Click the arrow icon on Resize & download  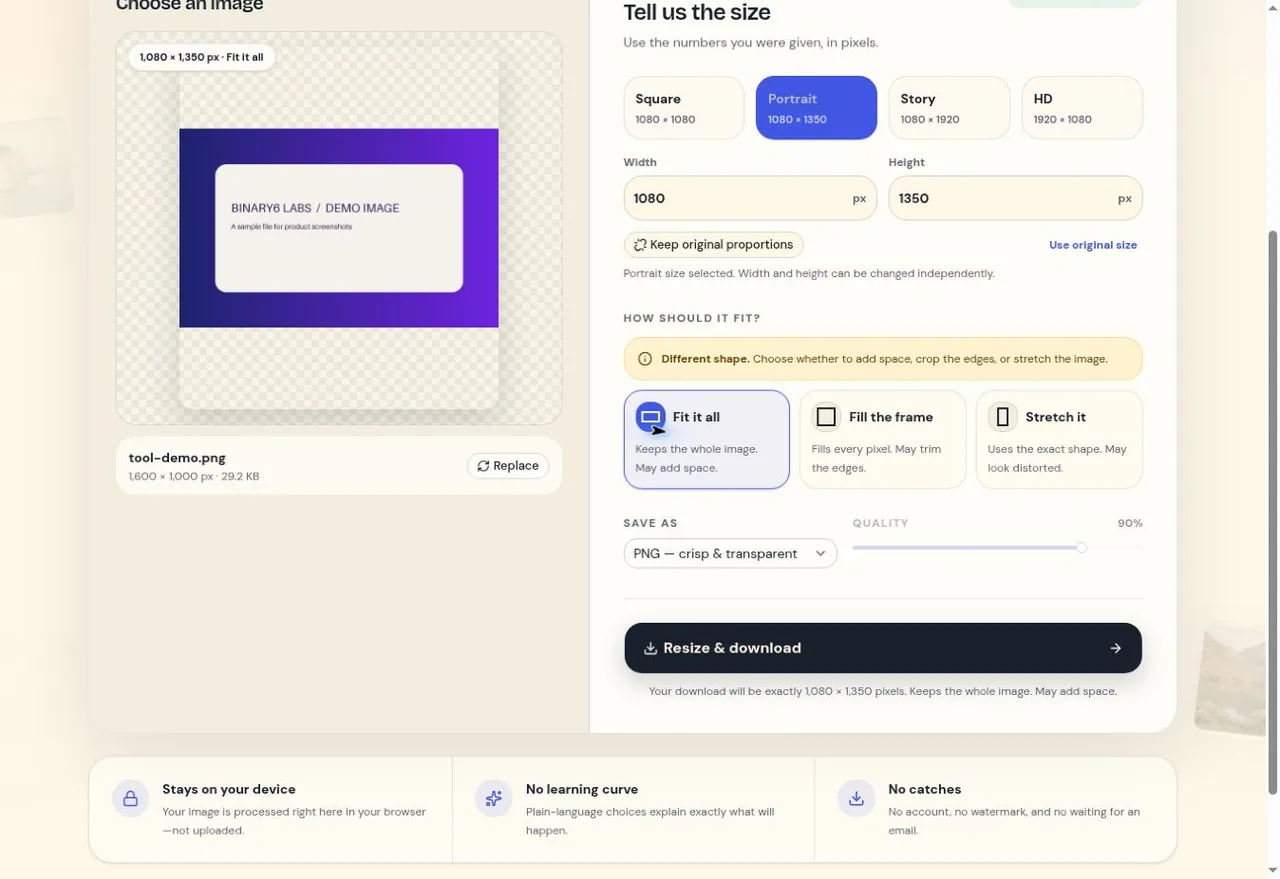click(x=1115, y=648)
